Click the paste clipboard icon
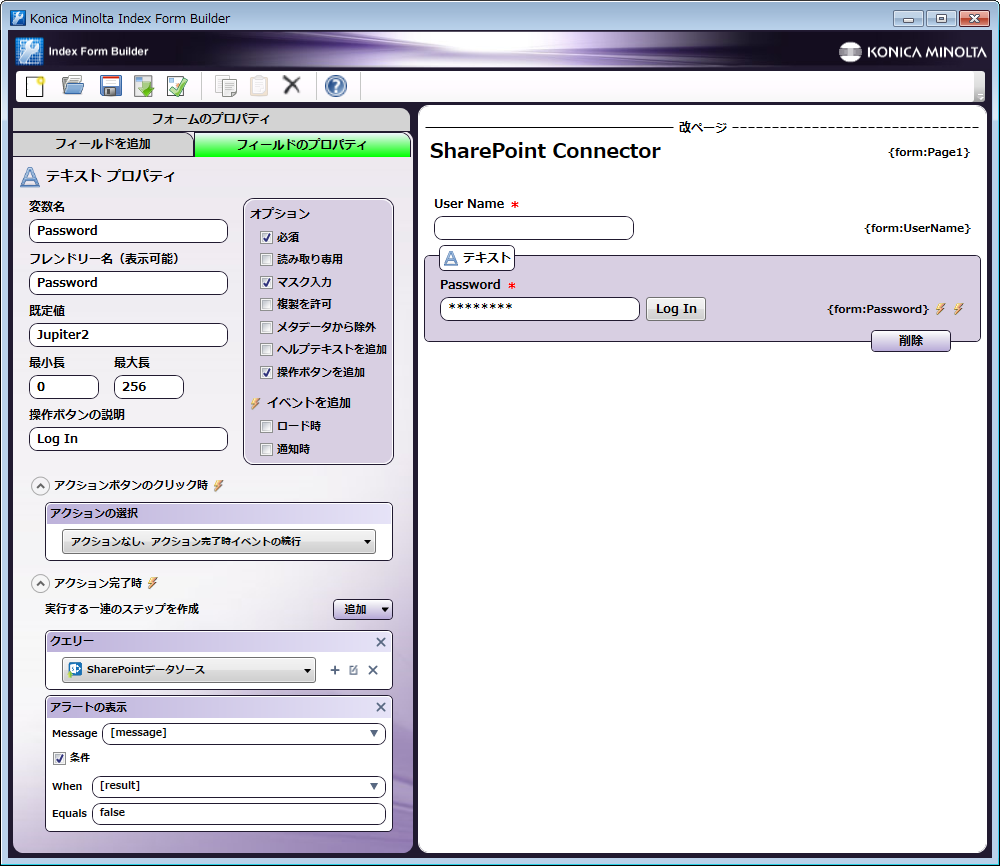The image size is (1000, 866). pos(259,85)
